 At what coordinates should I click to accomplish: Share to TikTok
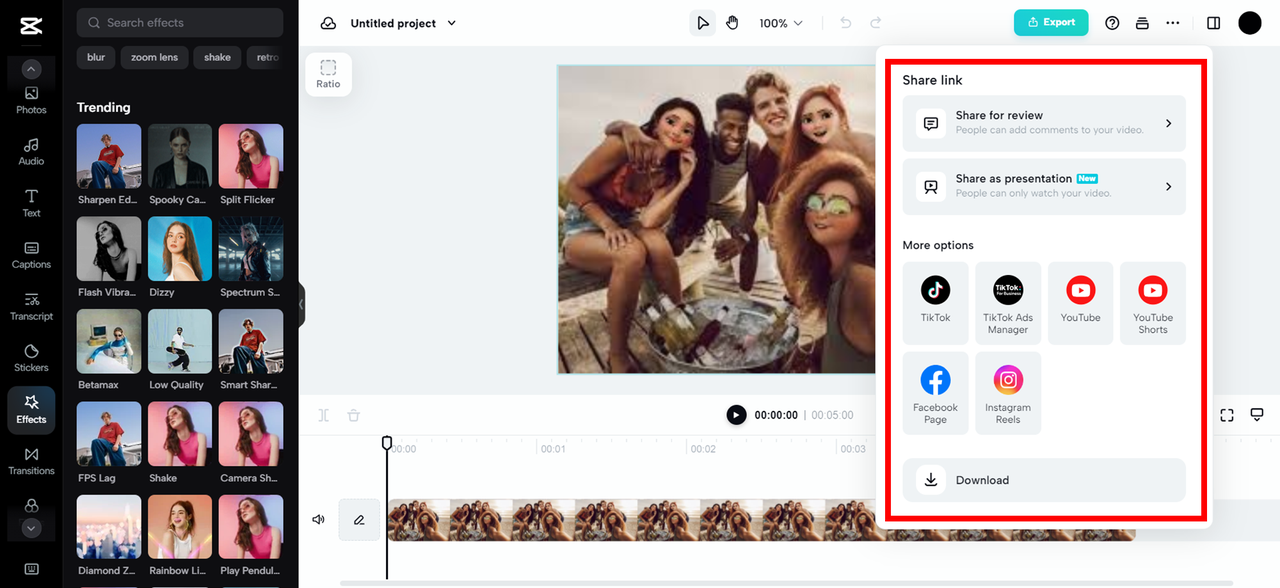[936, 303]
